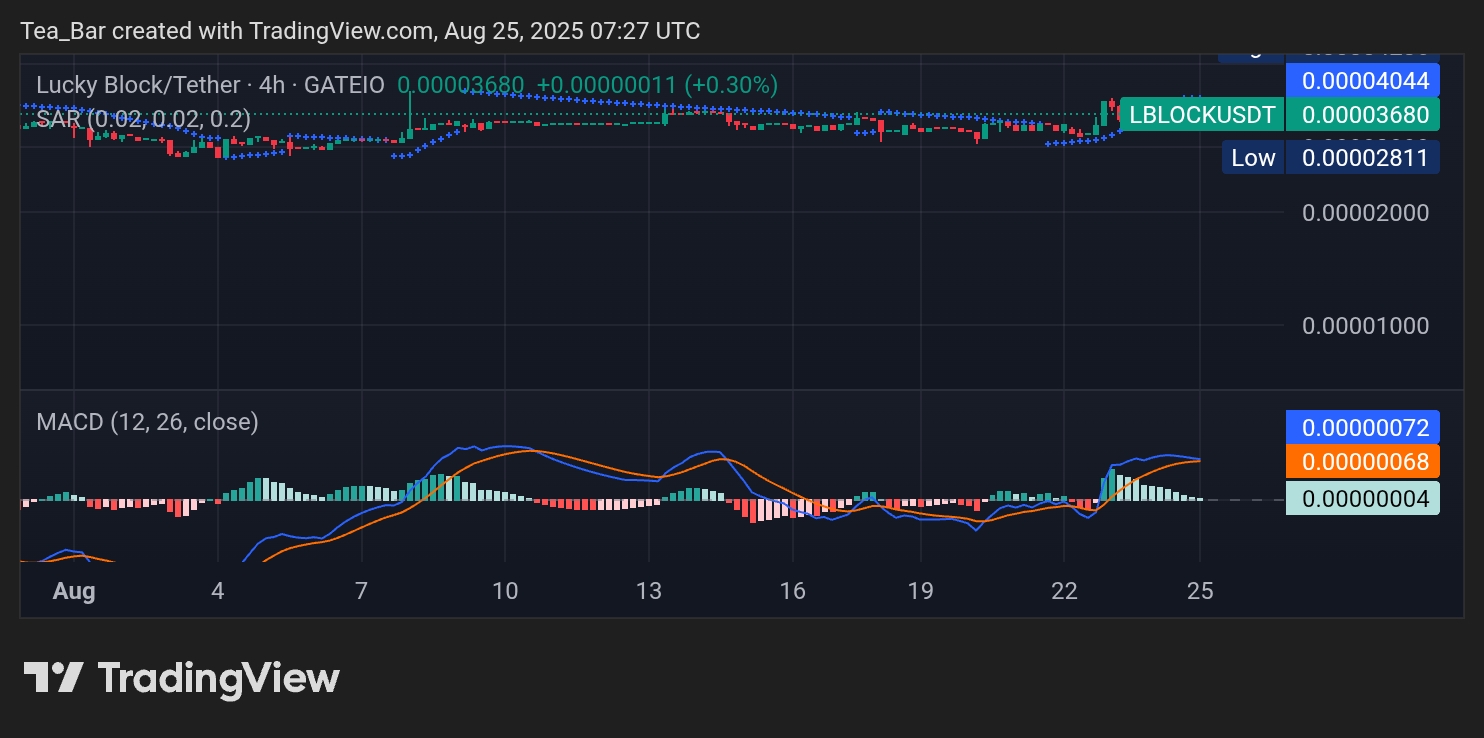
Task: Click the date axis label 25
Action: pyautogui.click(x=1200, y=591)
